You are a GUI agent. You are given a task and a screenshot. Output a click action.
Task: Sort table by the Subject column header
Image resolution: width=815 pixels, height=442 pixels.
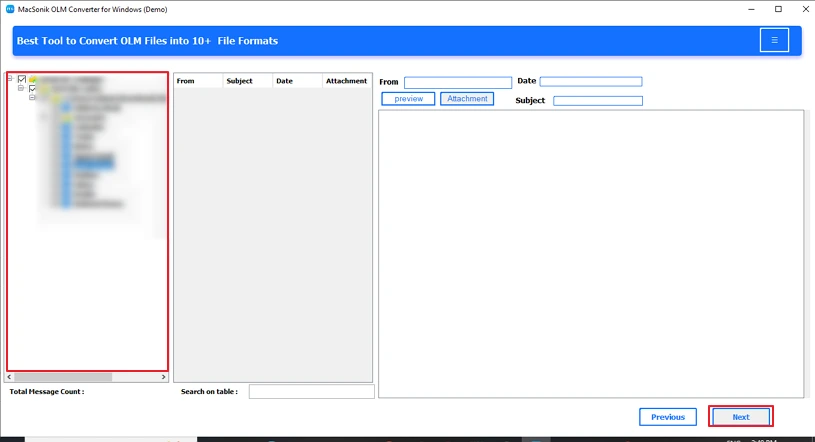(x=247, y=81)
